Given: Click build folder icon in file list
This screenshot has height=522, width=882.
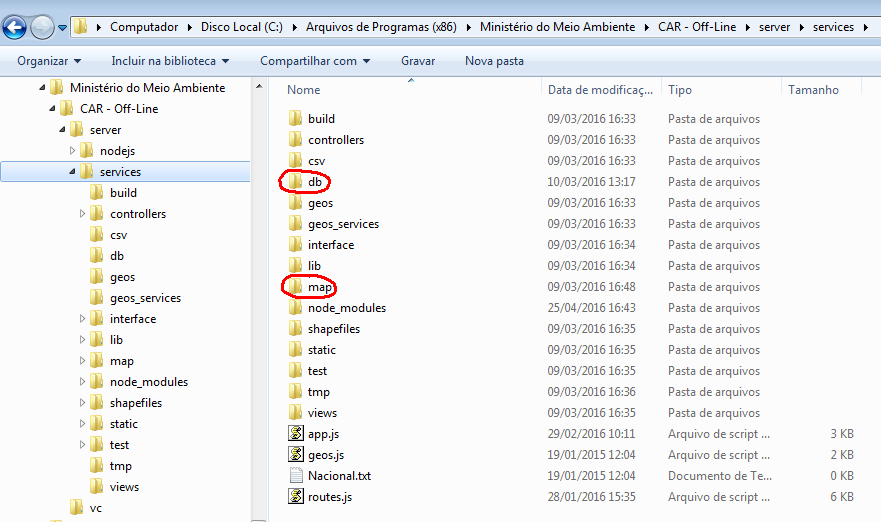Looking at the screenshot, I should tap(295, 118).
